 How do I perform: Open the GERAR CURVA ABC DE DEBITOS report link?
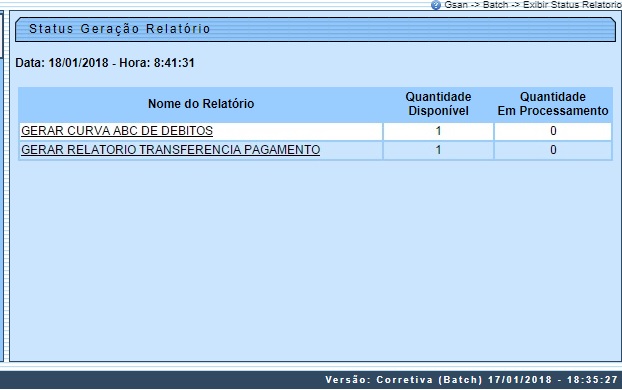117,131
